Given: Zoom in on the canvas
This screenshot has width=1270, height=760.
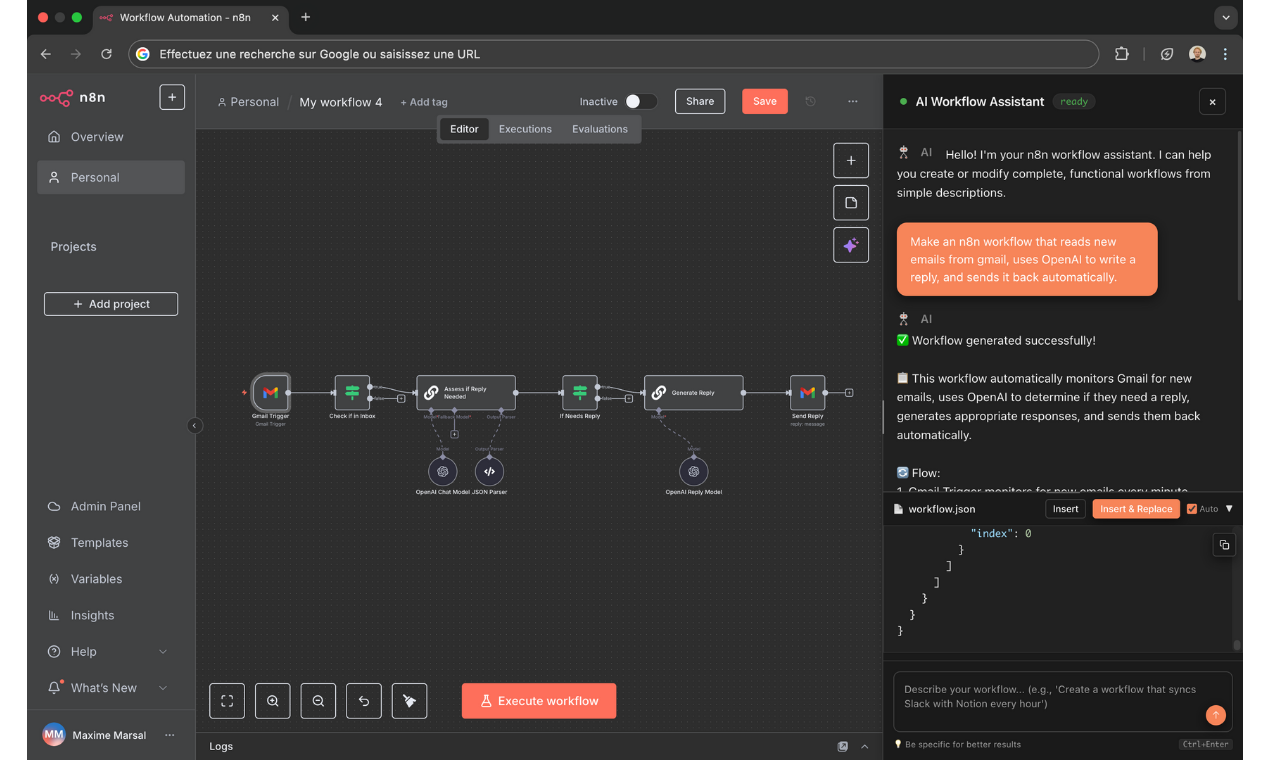Looking at the screenshot, I should coord(273,701).
